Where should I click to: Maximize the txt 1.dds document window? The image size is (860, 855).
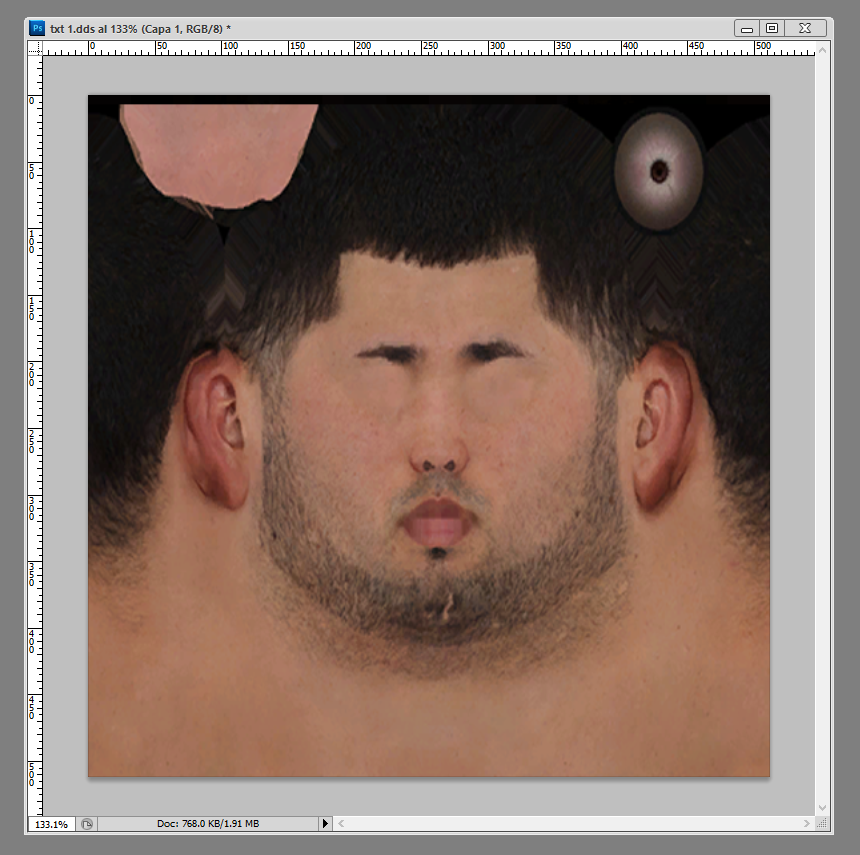point(772,28)
